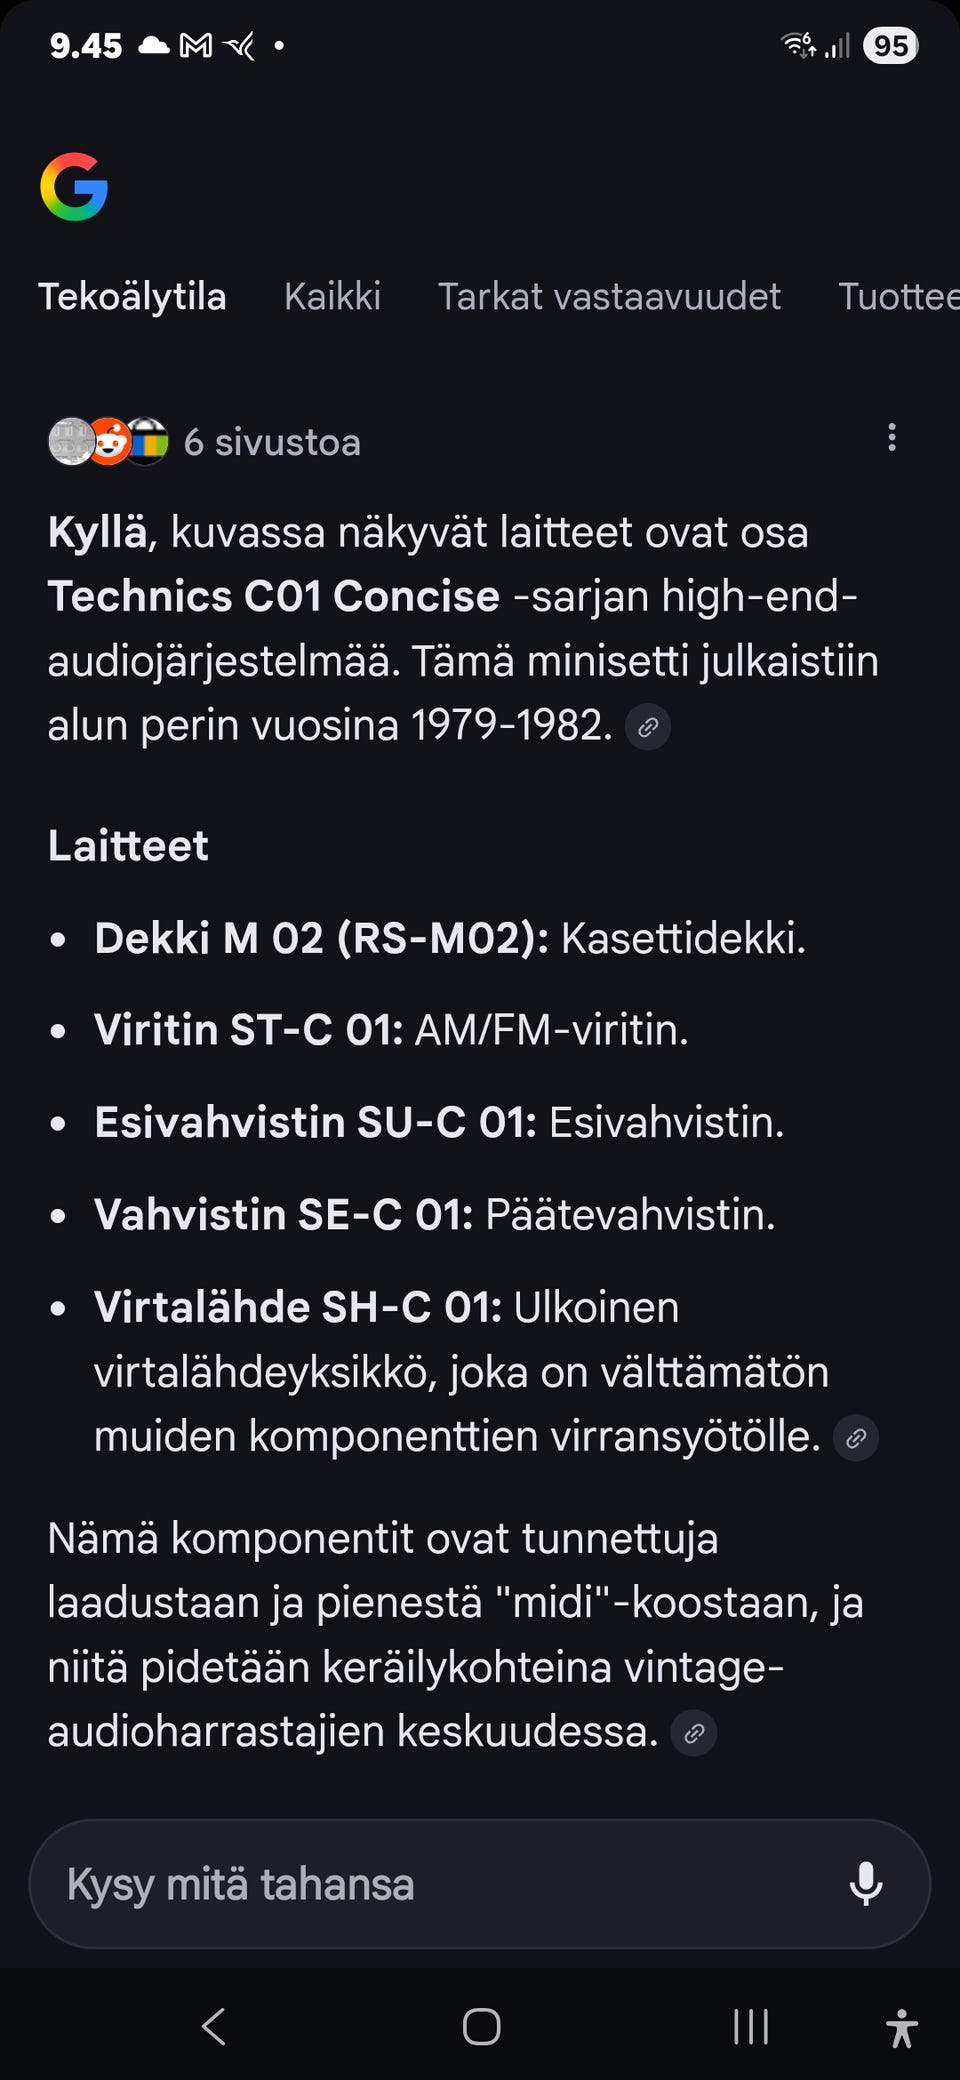Tap the Android home navigation button
This screenshot has height=2080, width=960.
(x=481, y=2027)
